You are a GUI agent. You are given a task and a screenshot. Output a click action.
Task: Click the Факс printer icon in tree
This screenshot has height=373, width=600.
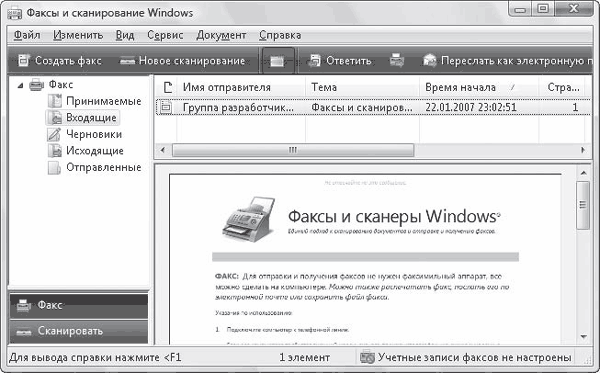pos(37,85)
